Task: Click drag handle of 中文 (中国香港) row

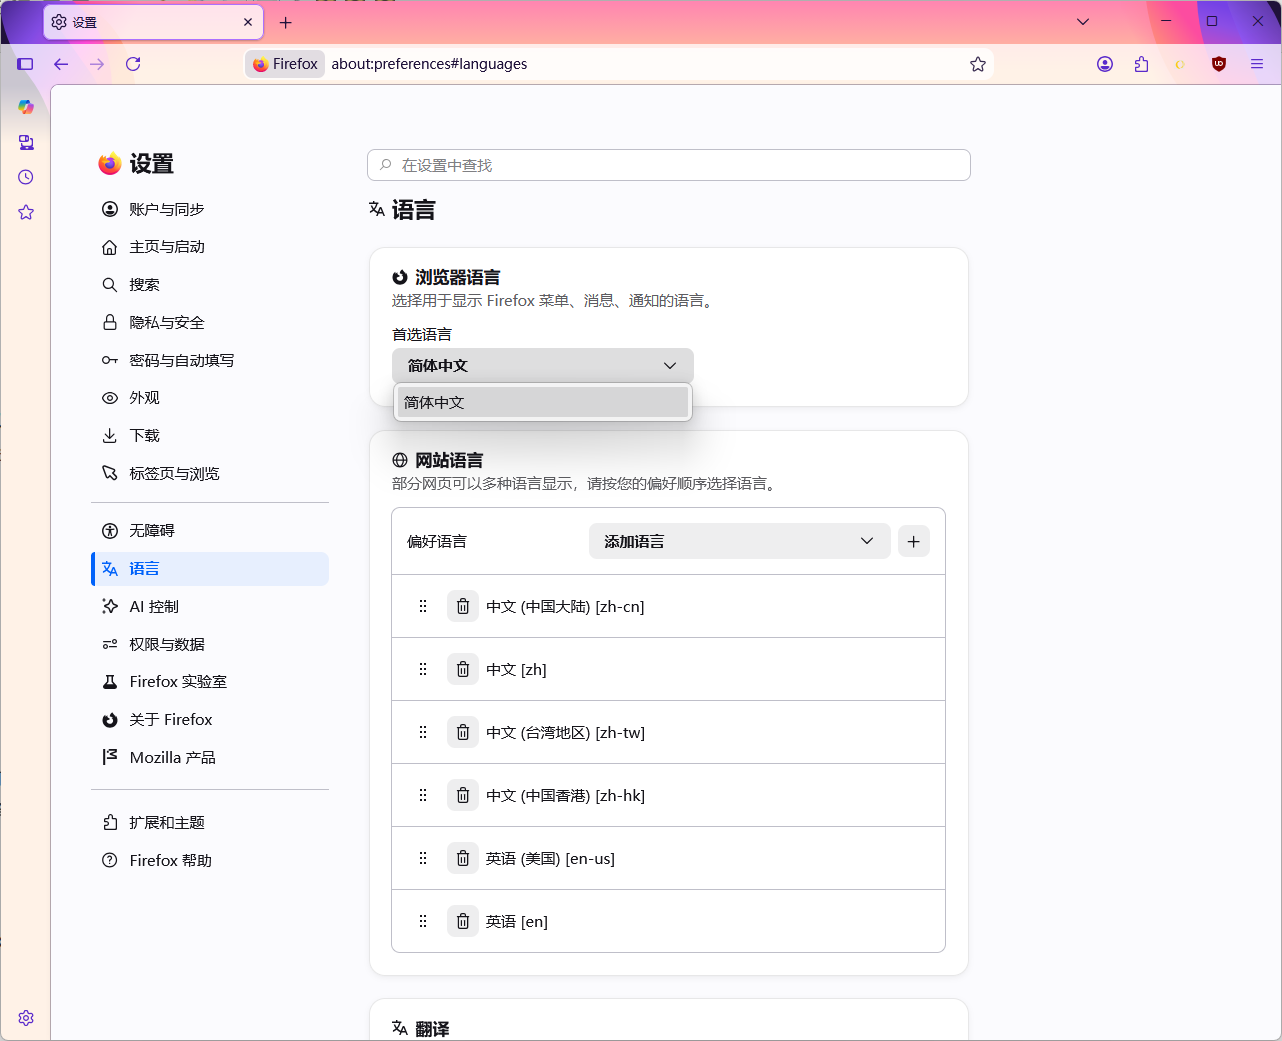Action: tap(423, 795)
